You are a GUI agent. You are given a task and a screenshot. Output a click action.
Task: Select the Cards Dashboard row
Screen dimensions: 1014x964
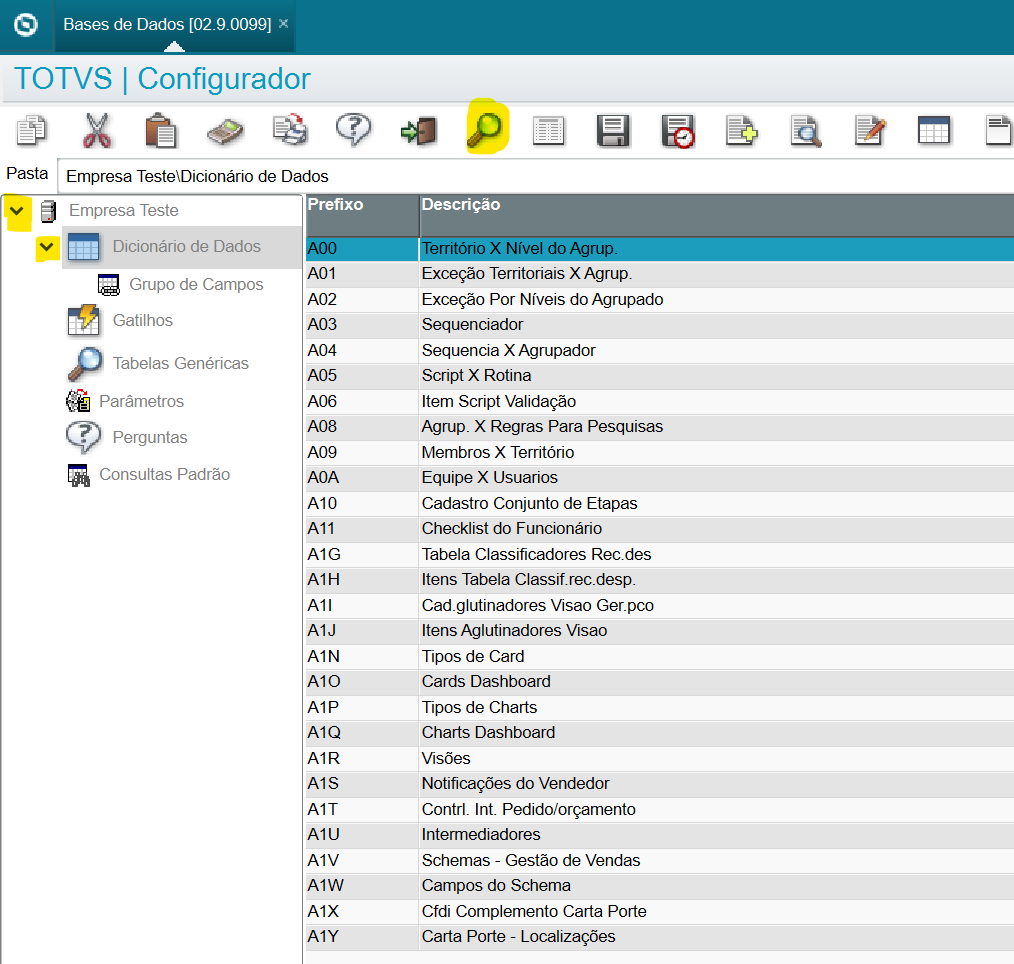point(660,682)
